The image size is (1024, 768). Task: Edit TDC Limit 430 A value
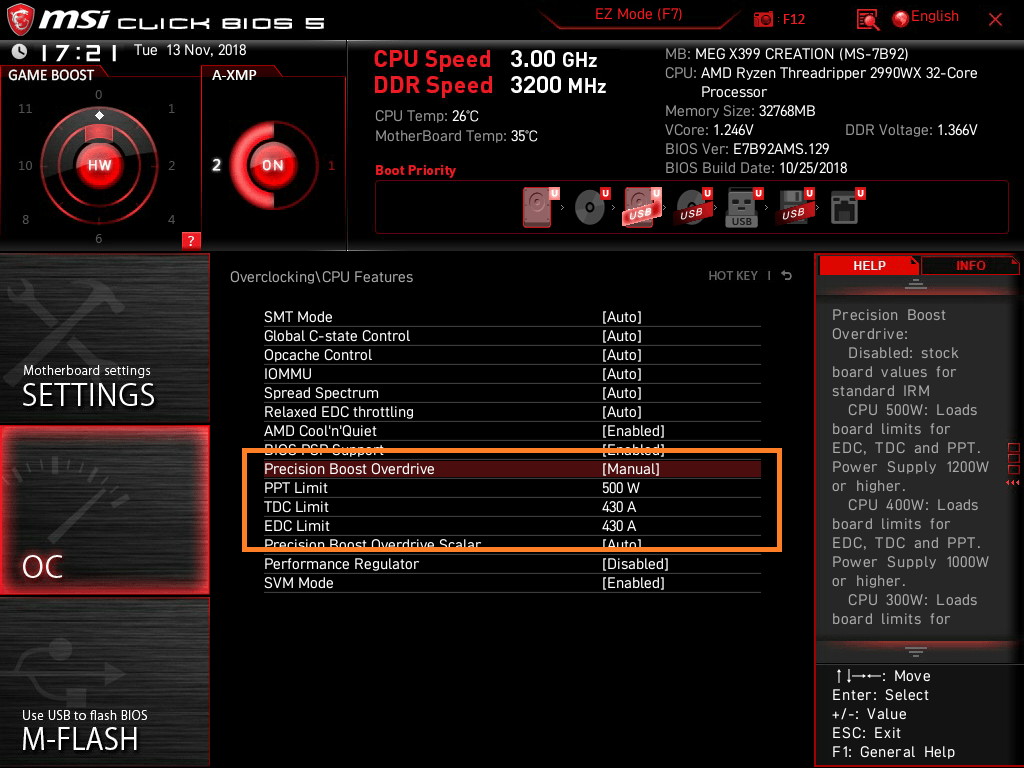[512, 507]
